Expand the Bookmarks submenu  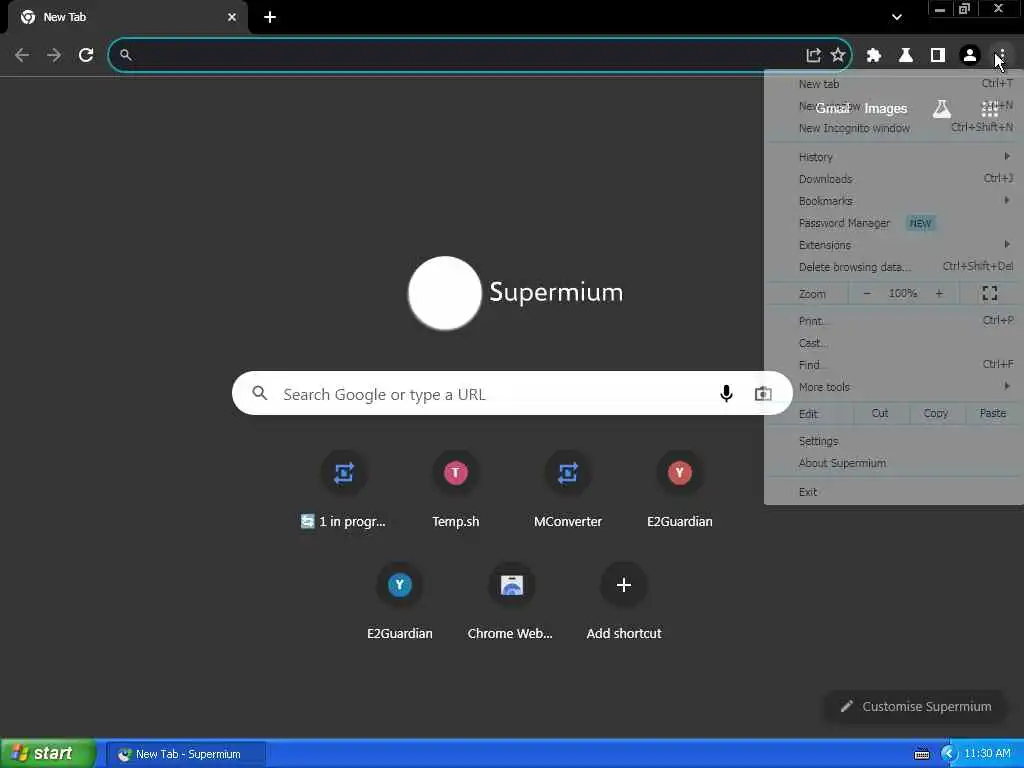tap(895, 200)
